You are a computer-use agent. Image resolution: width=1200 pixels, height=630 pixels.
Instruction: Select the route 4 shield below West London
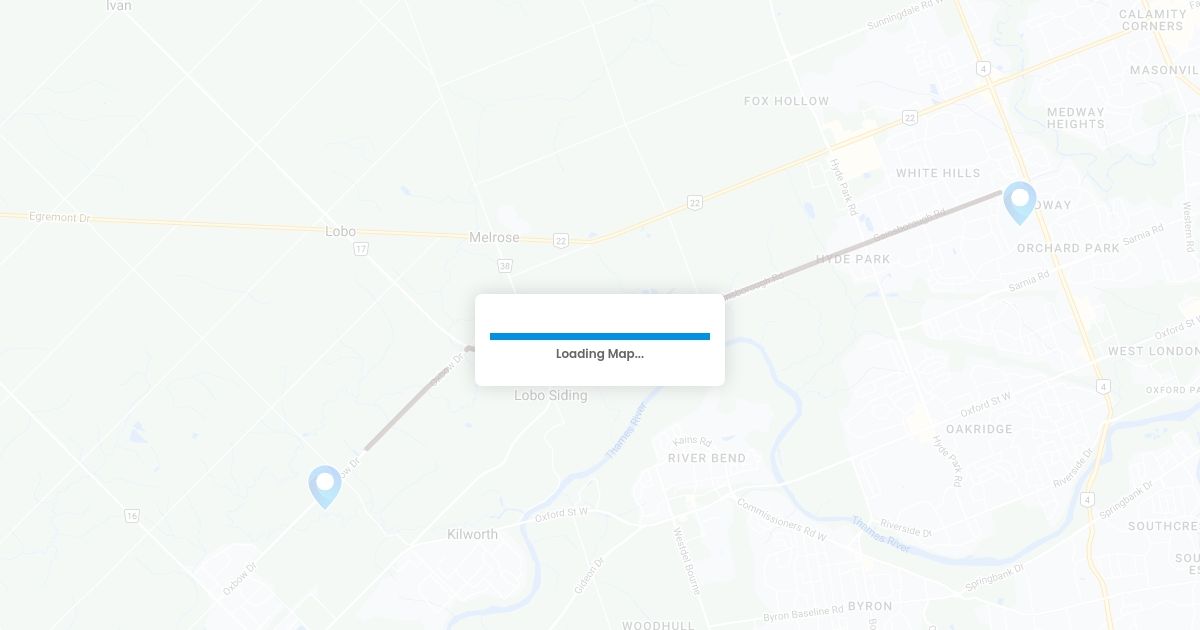[1103, 386]
